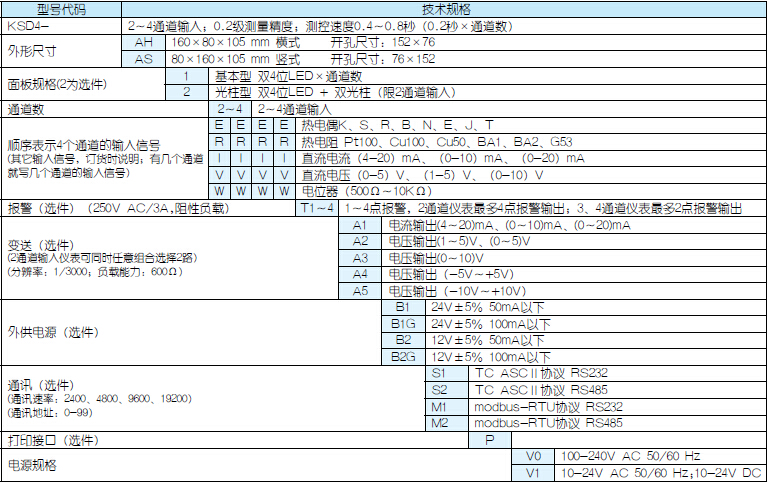
Task: Click the V1 low voltage power code
Action: (x=532, y=472)
